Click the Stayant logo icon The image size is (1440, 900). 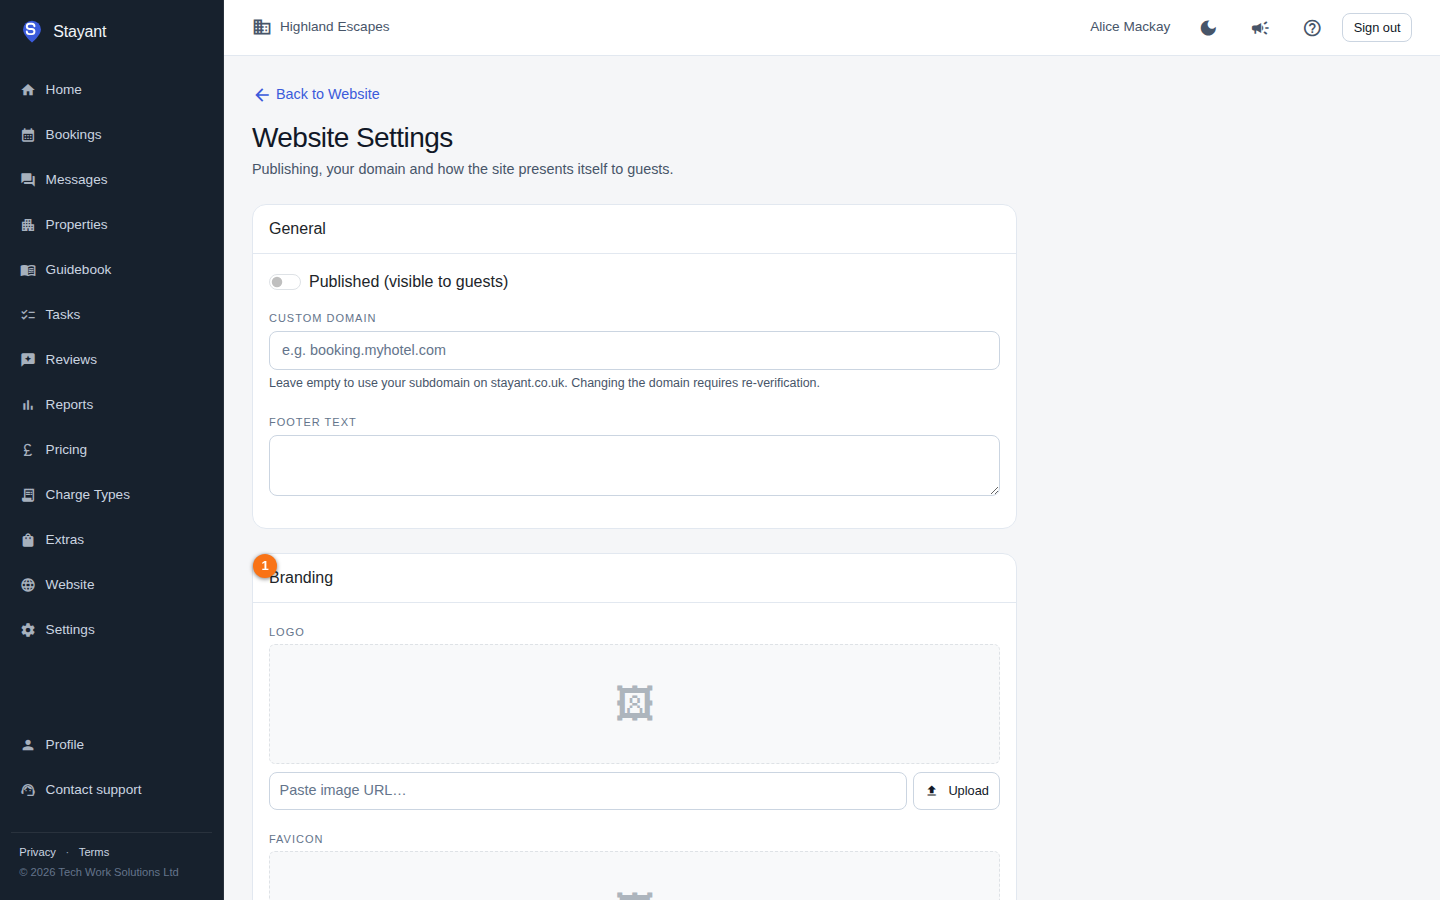click(31, 31)
